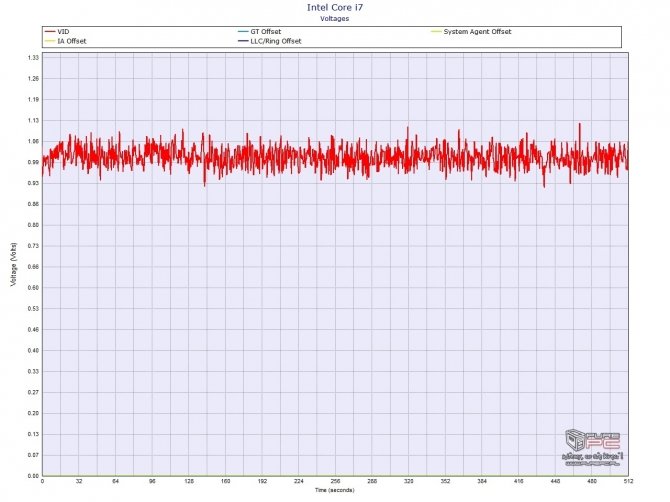Click the GT Offset legend entry

coord(260,32)
